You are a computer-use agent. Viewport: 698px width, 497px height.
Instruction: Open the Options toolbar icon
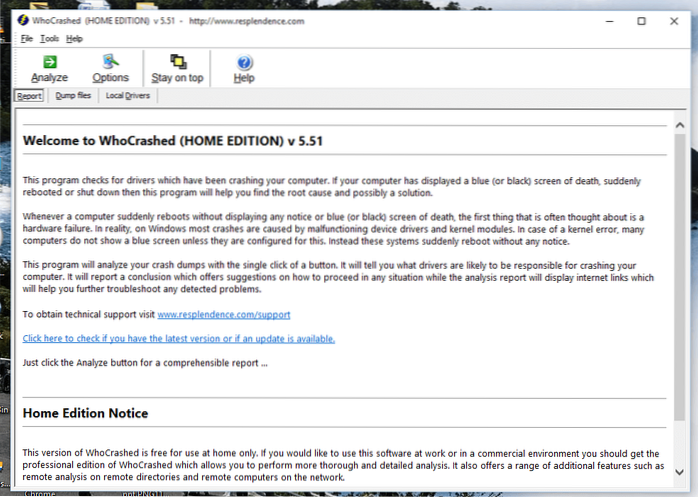point(110,68)
